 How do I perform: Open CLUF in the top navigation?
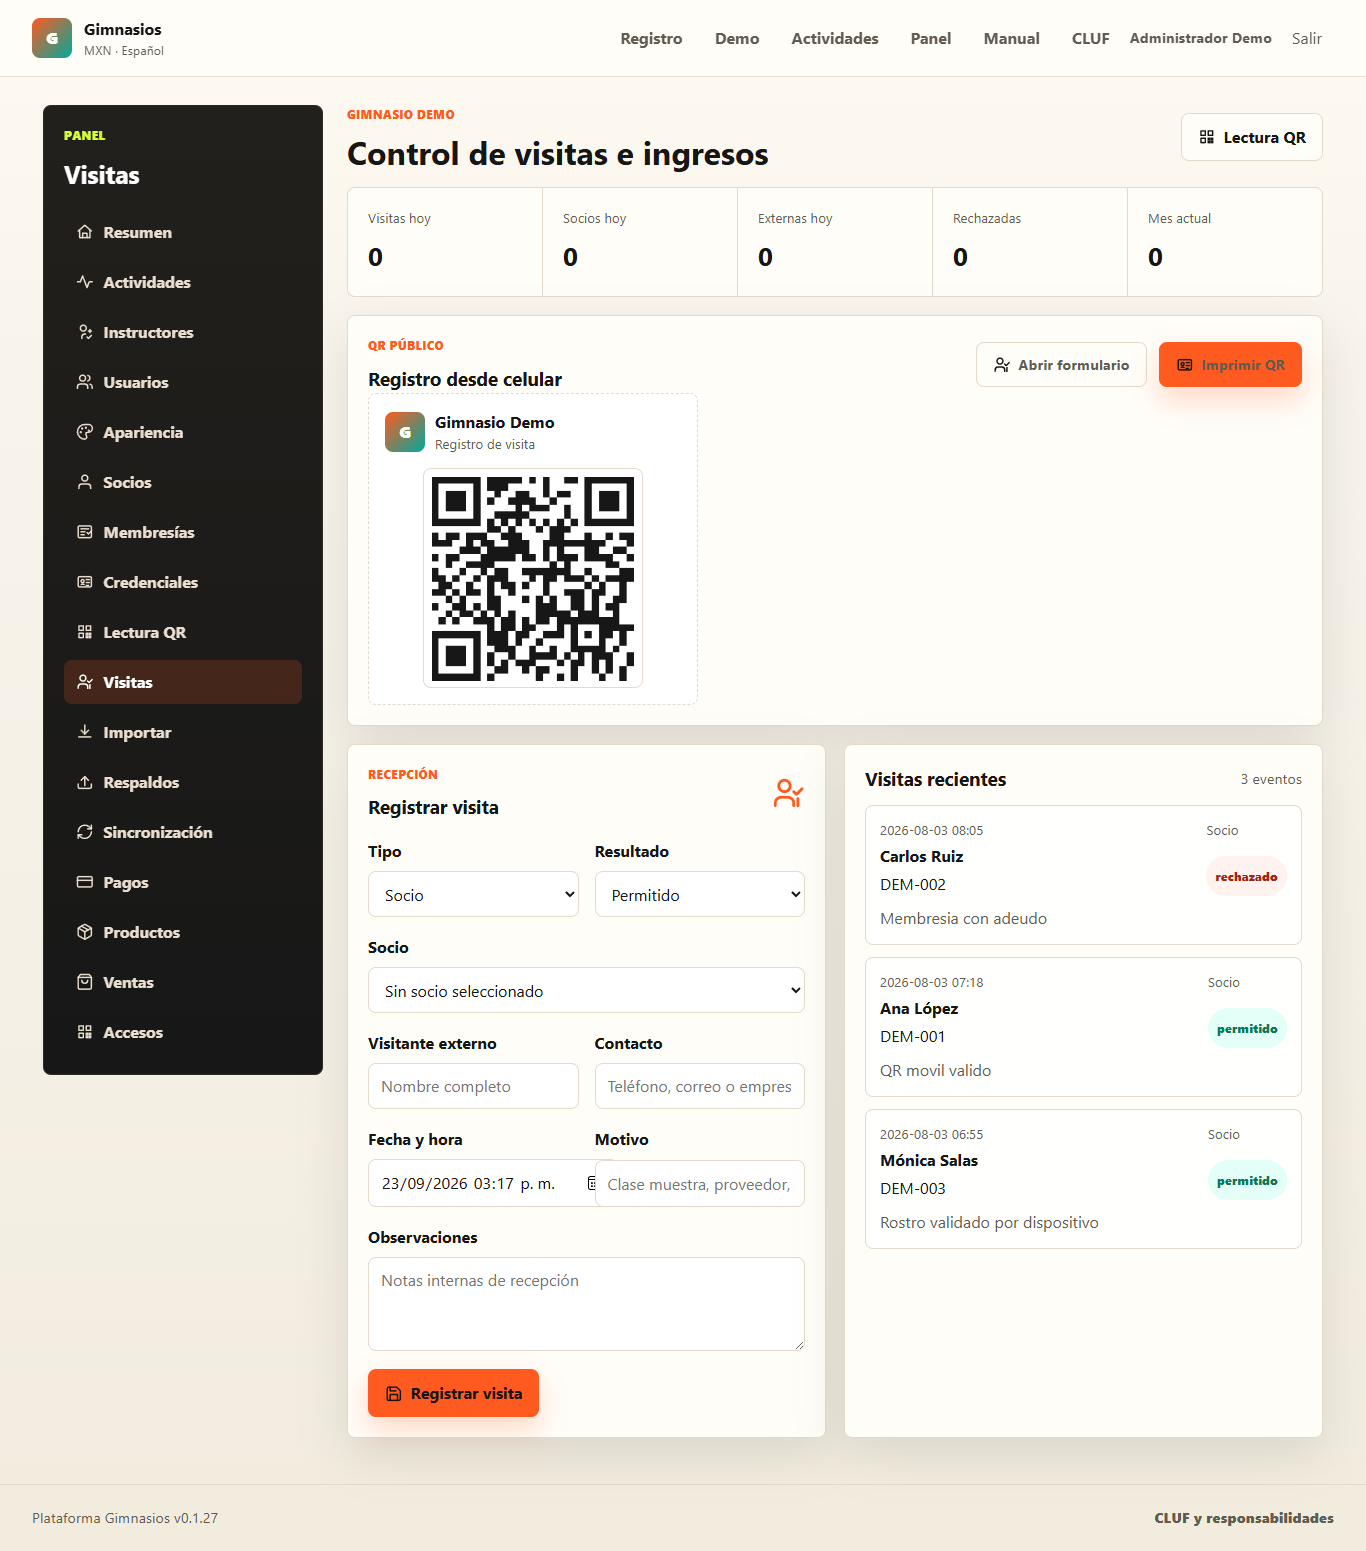point(1091,38)
